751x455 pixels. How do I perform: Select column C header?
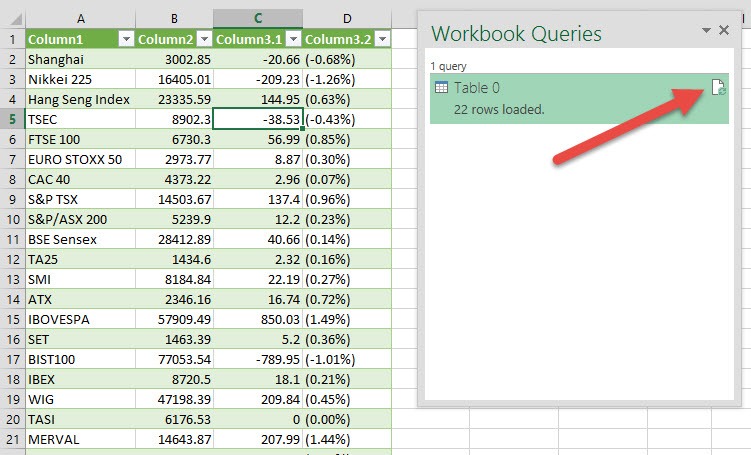(258, 19)
